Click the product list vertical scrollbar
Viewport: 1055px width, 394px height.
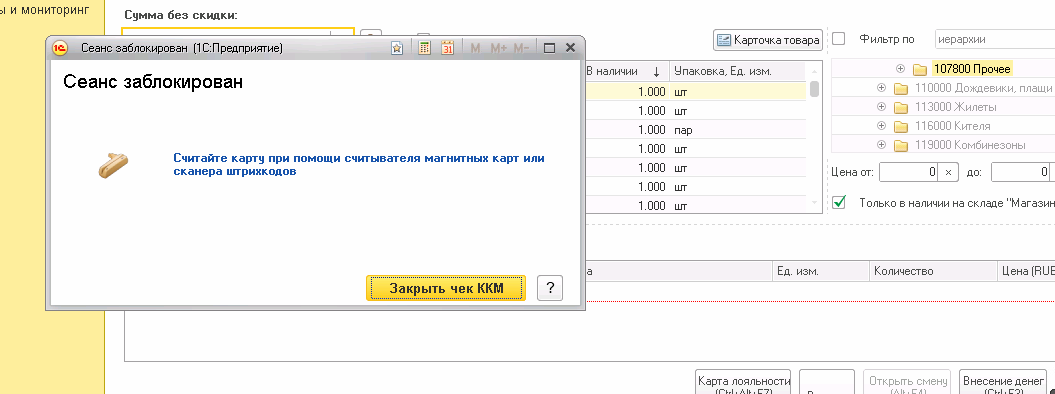[x=814, y=138]
